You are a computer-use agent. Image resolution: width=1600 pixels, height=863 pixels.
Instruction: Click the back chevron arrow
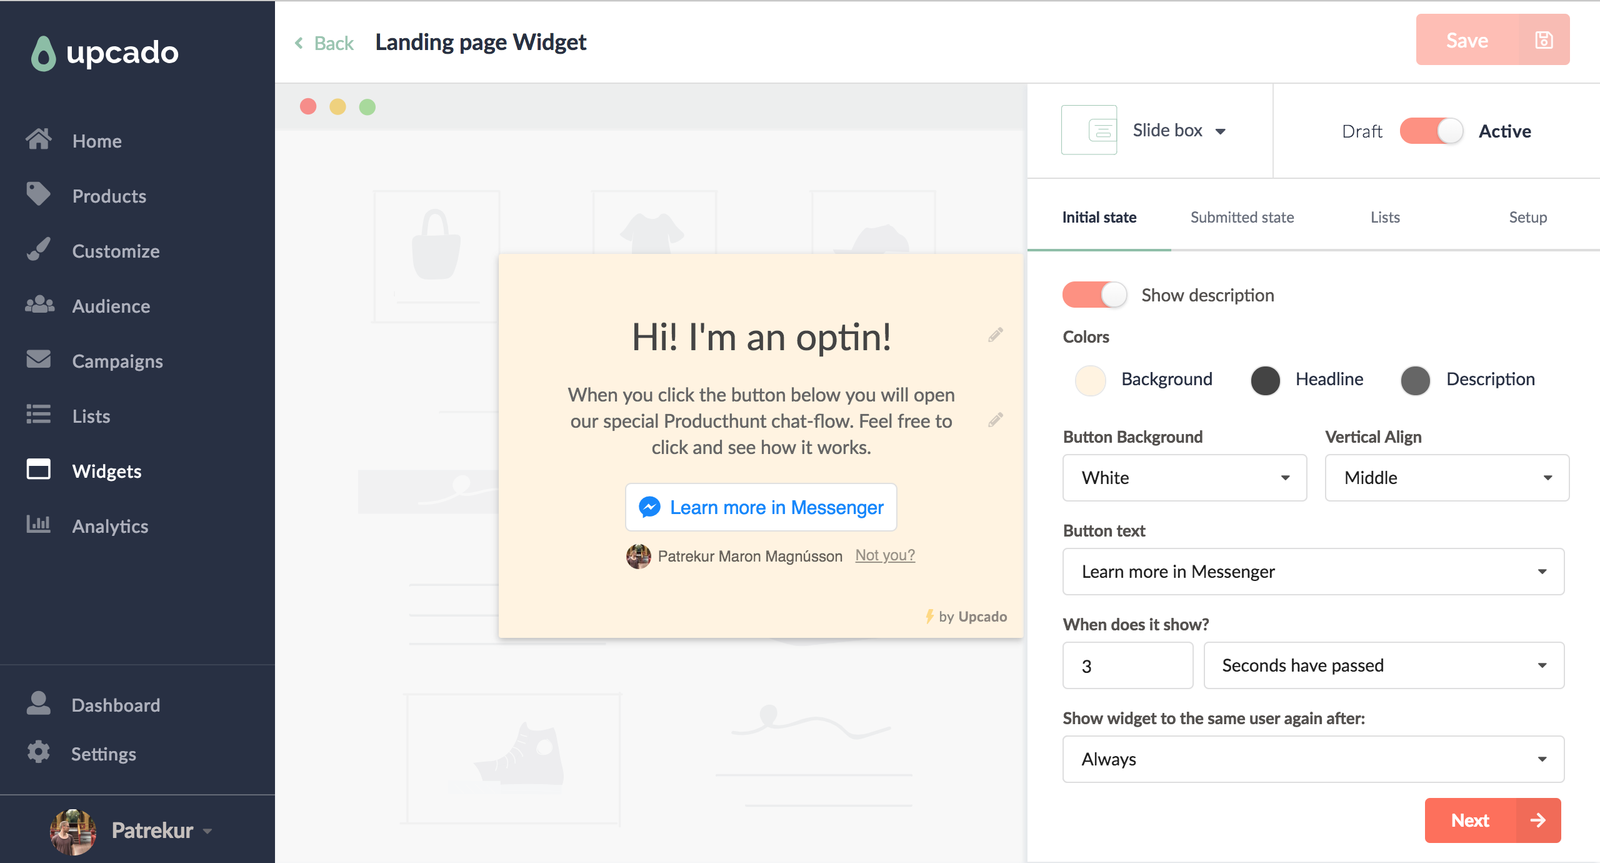coord(299,43)
